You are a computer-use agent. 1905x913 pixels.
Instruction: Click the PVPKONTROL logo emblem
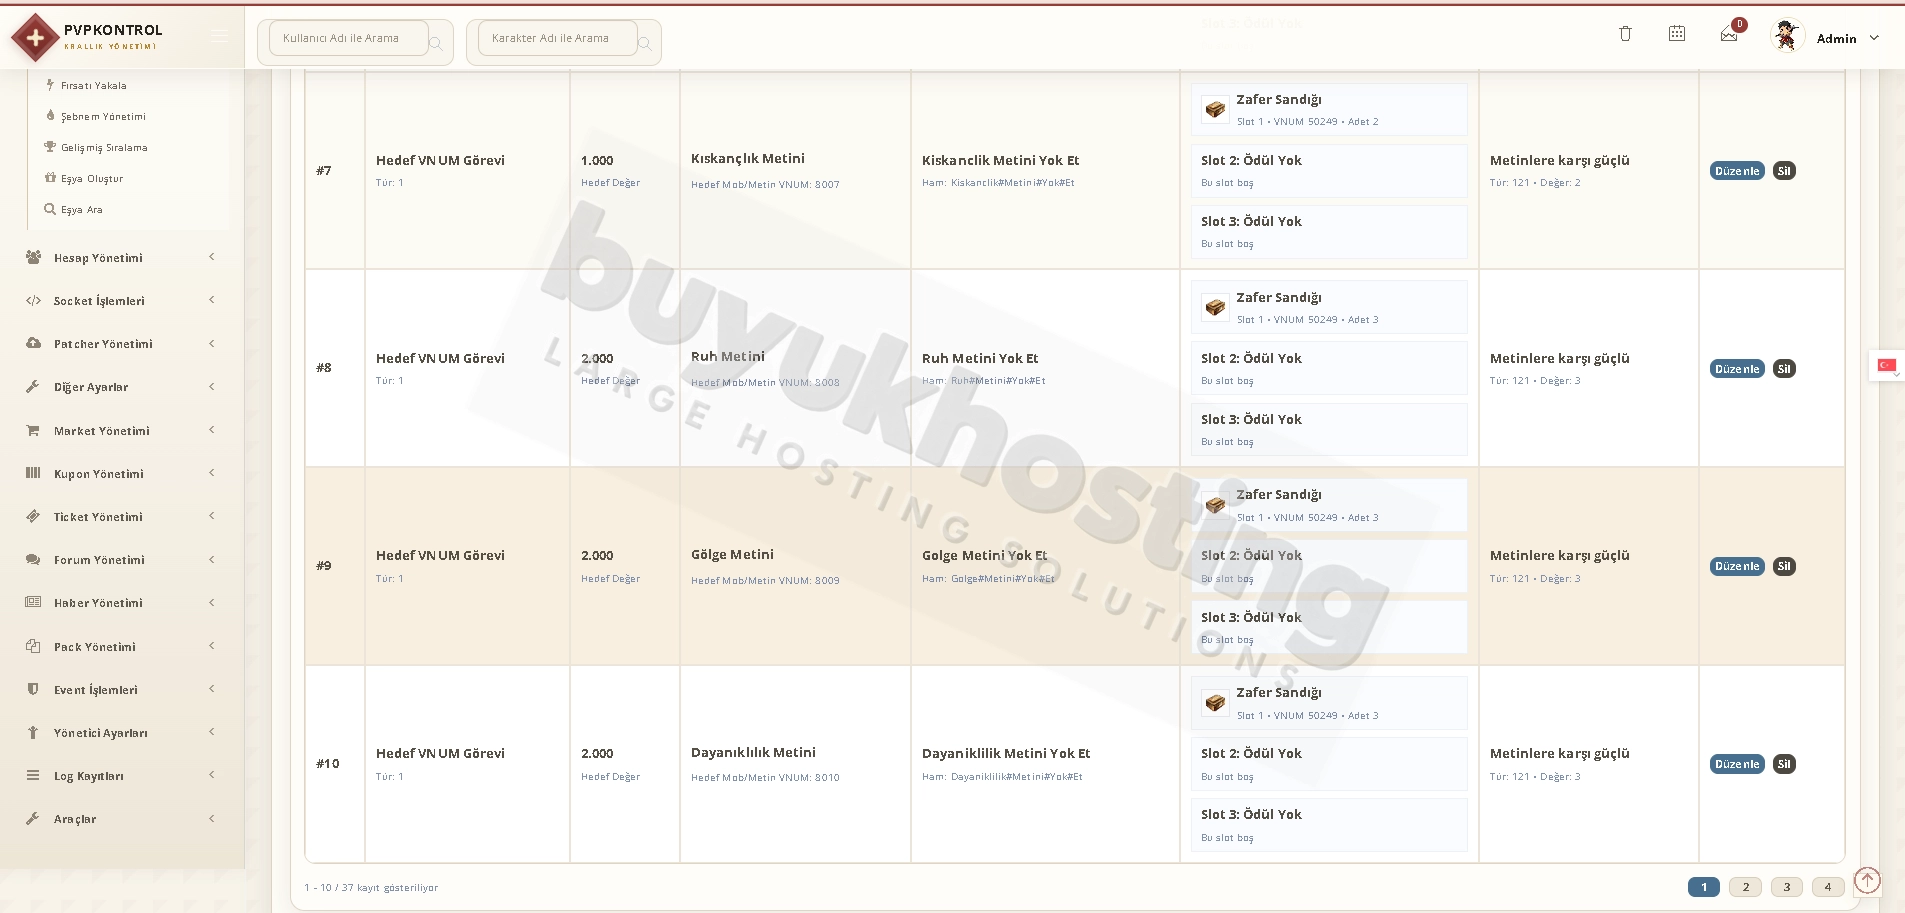point(35,38)
